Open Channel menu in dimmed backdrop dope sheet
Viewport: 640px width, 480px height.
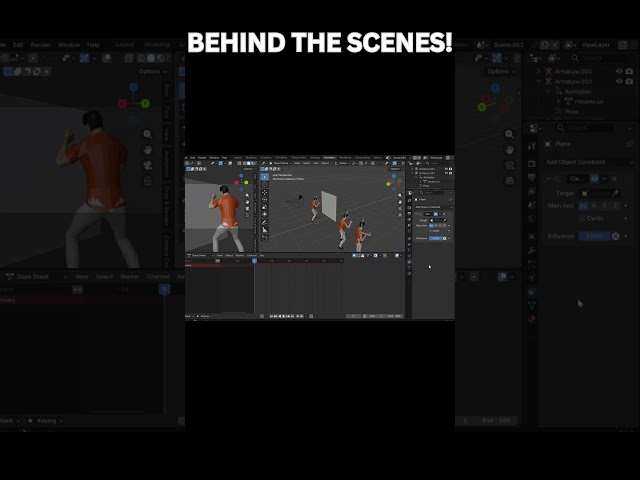pyautogui.click(x=158, y=277)
